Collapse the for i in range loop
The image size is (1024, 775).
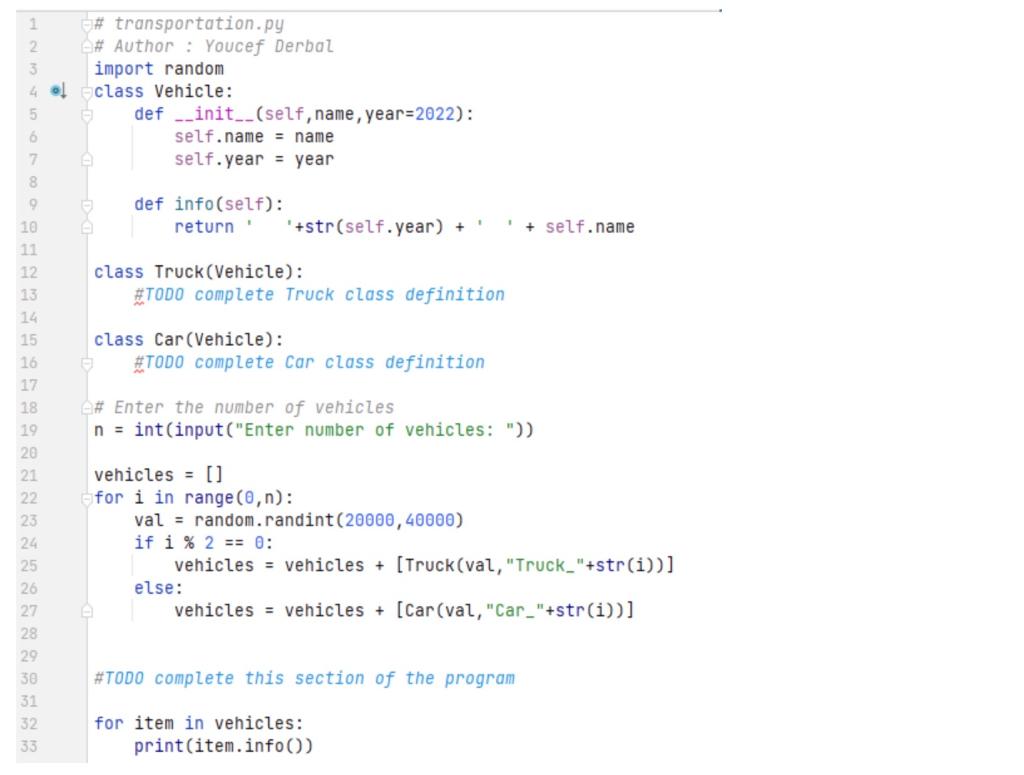coord(87,499)
